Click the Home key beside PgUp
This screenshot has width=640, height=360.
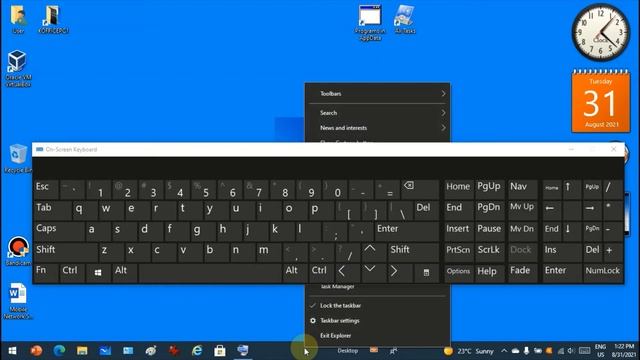(x=458, y=189)
